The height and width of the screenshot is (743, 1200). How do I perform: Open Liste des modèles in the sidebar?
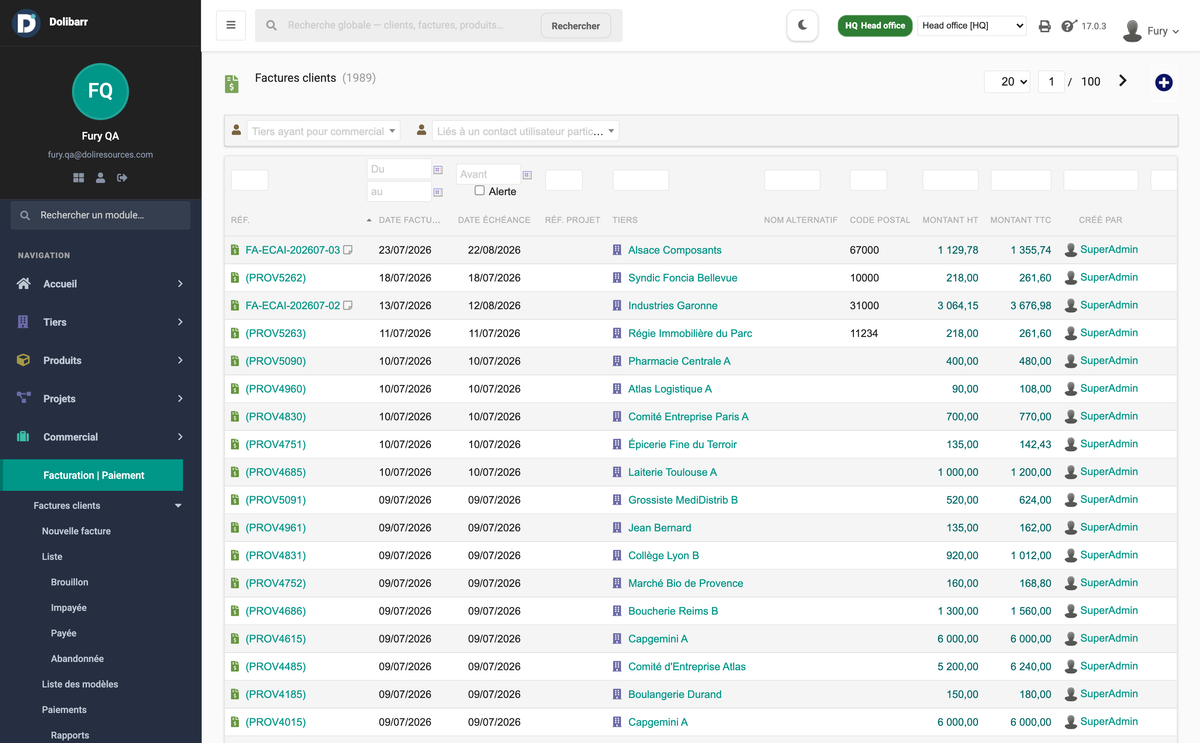coord(80,684)
